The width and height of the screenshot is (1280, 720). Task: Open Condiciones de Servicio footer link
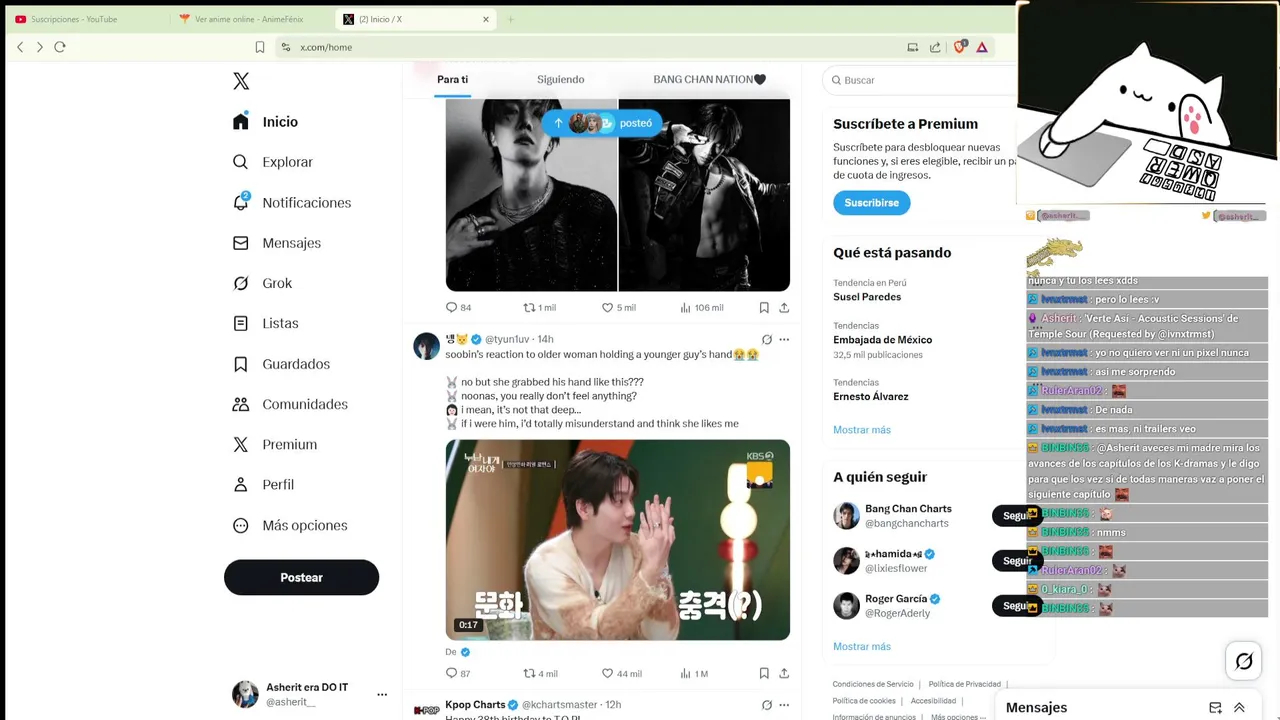point(873,684)
